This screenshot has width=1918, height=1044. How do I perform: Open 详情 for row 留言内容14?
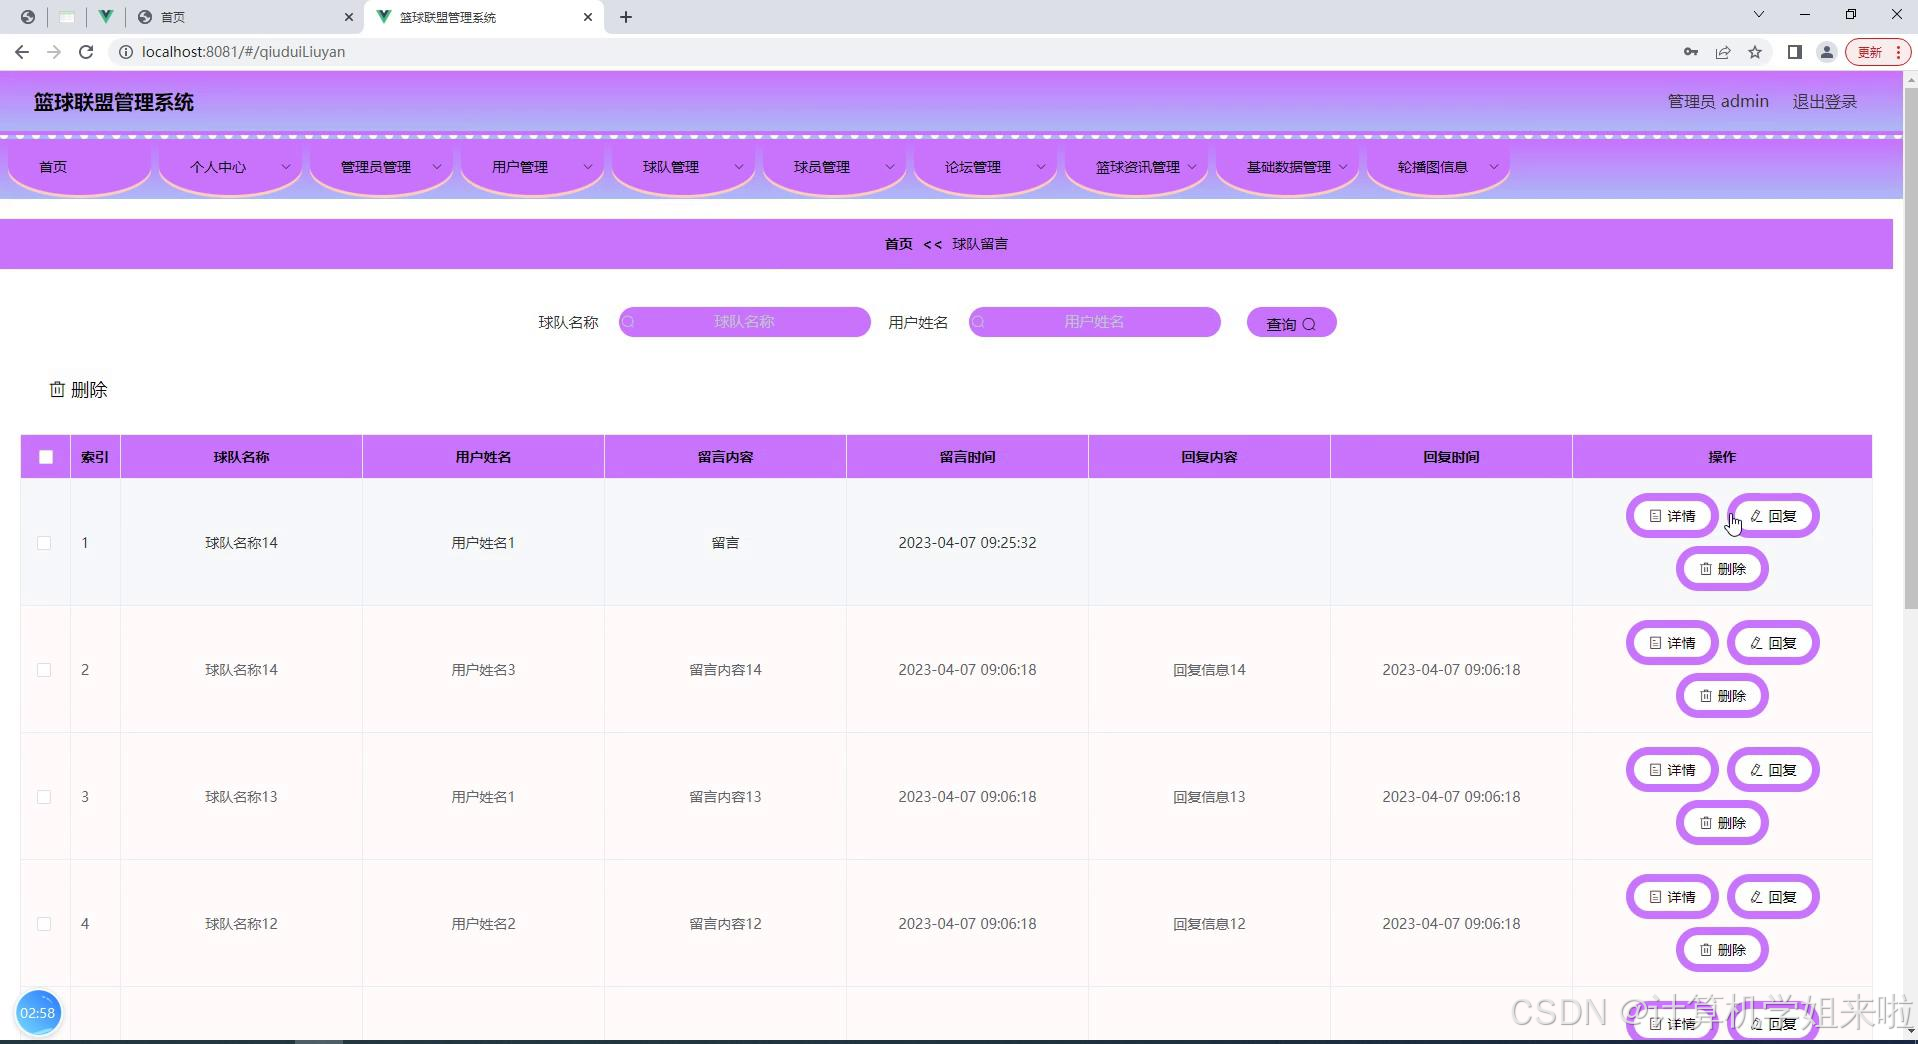point(1672,643)
